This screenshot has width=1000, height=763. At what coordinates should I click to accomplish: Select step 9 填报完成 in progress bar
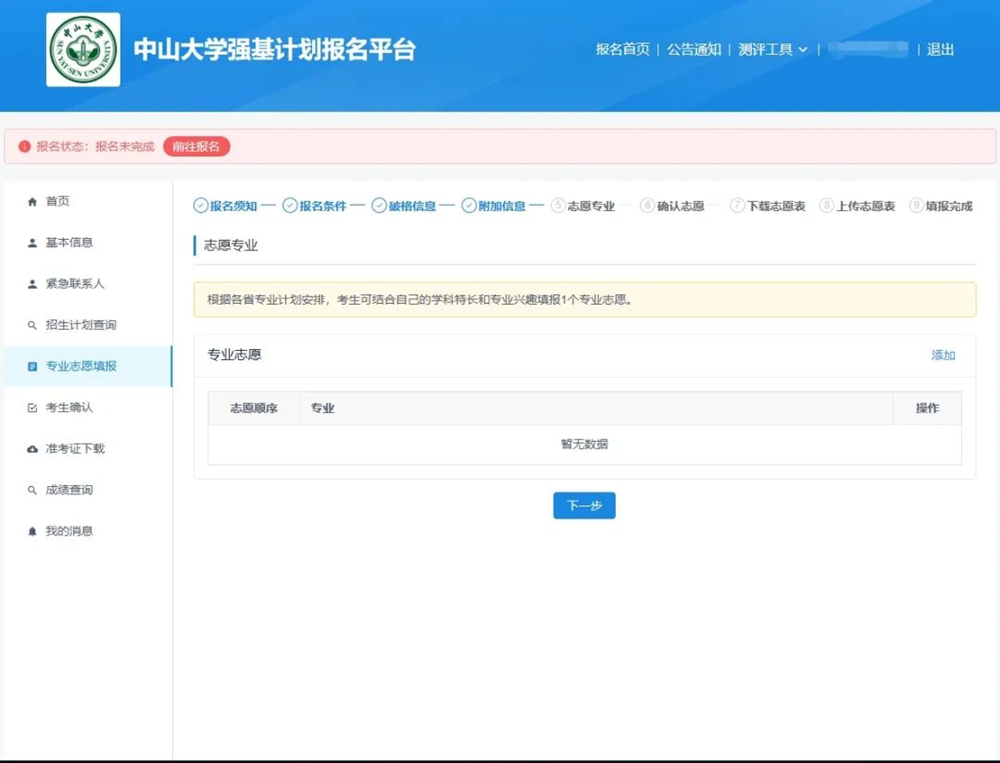tap(940, 206)
